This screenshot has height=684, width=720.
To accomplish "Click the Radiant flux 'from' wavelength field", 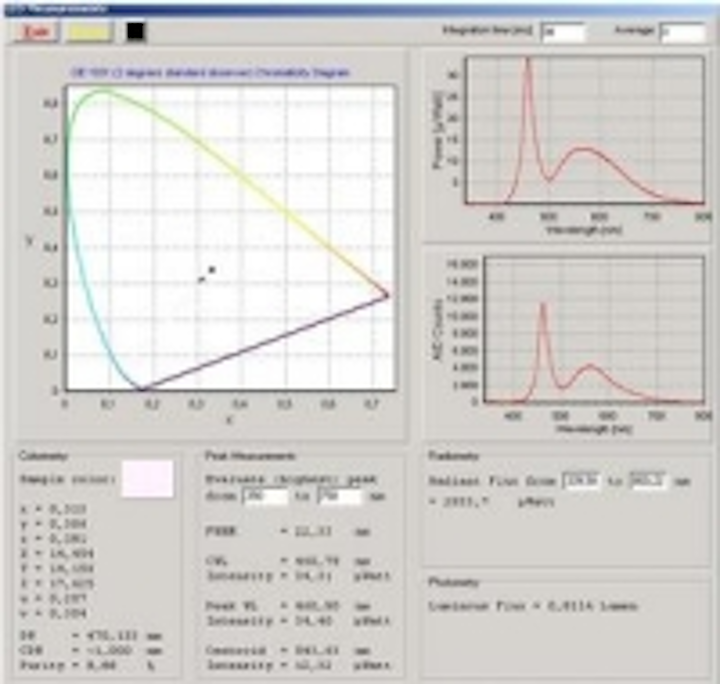I will point(581,481).
